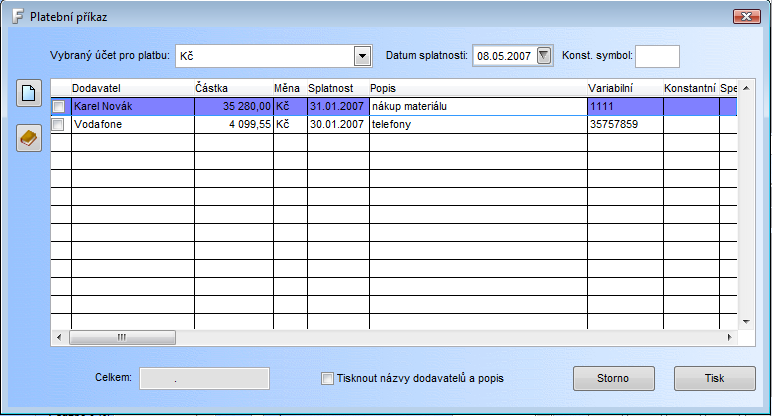Screen dimensions: 772x416
Task: Click the horizontal scrollbar left arrow
Action: point(59,337)
